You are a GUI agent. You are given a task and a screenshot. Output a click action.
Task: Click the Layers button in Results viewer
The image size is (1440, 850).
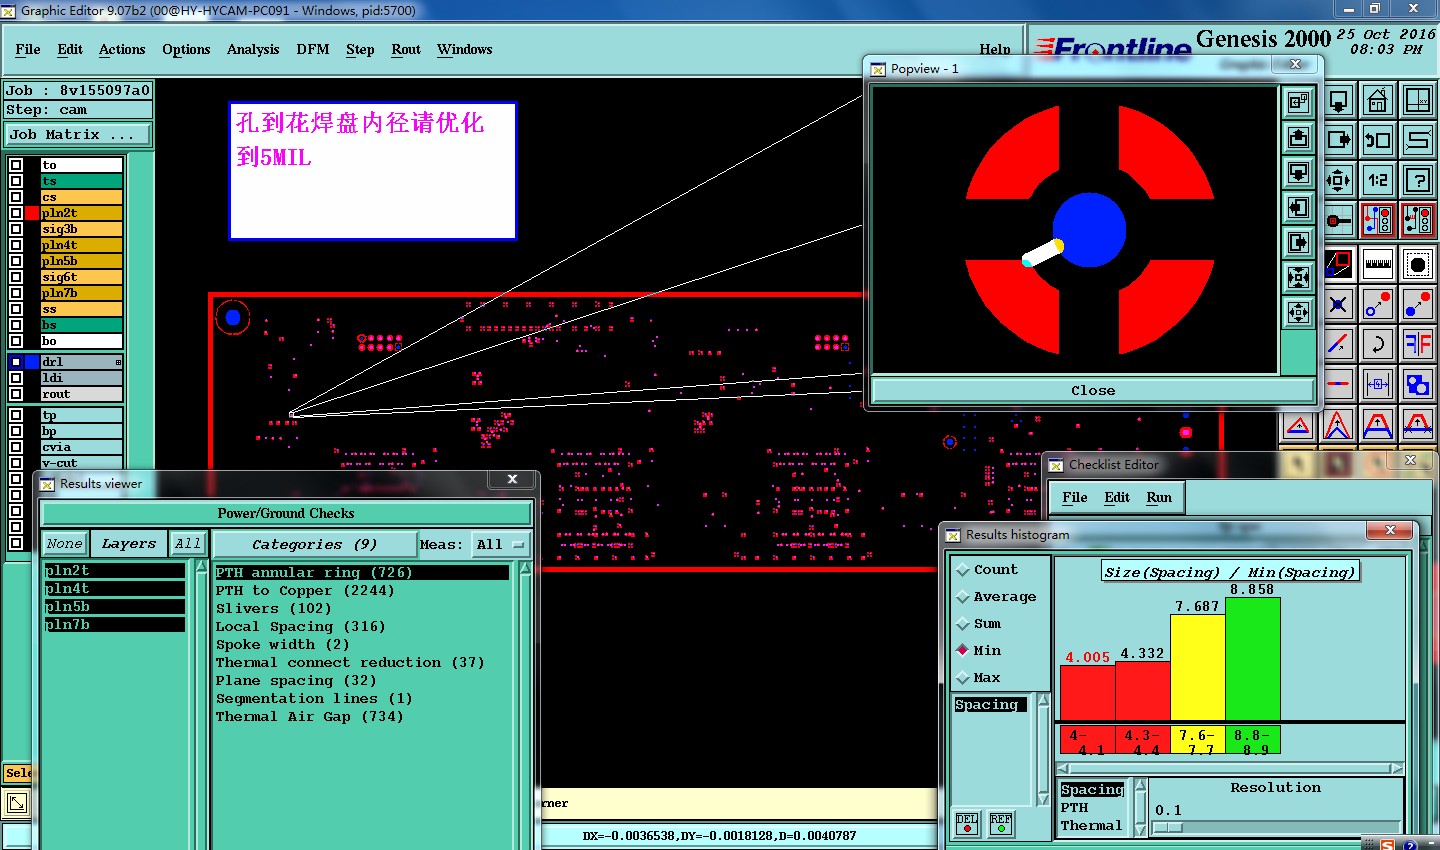(129, 544)
